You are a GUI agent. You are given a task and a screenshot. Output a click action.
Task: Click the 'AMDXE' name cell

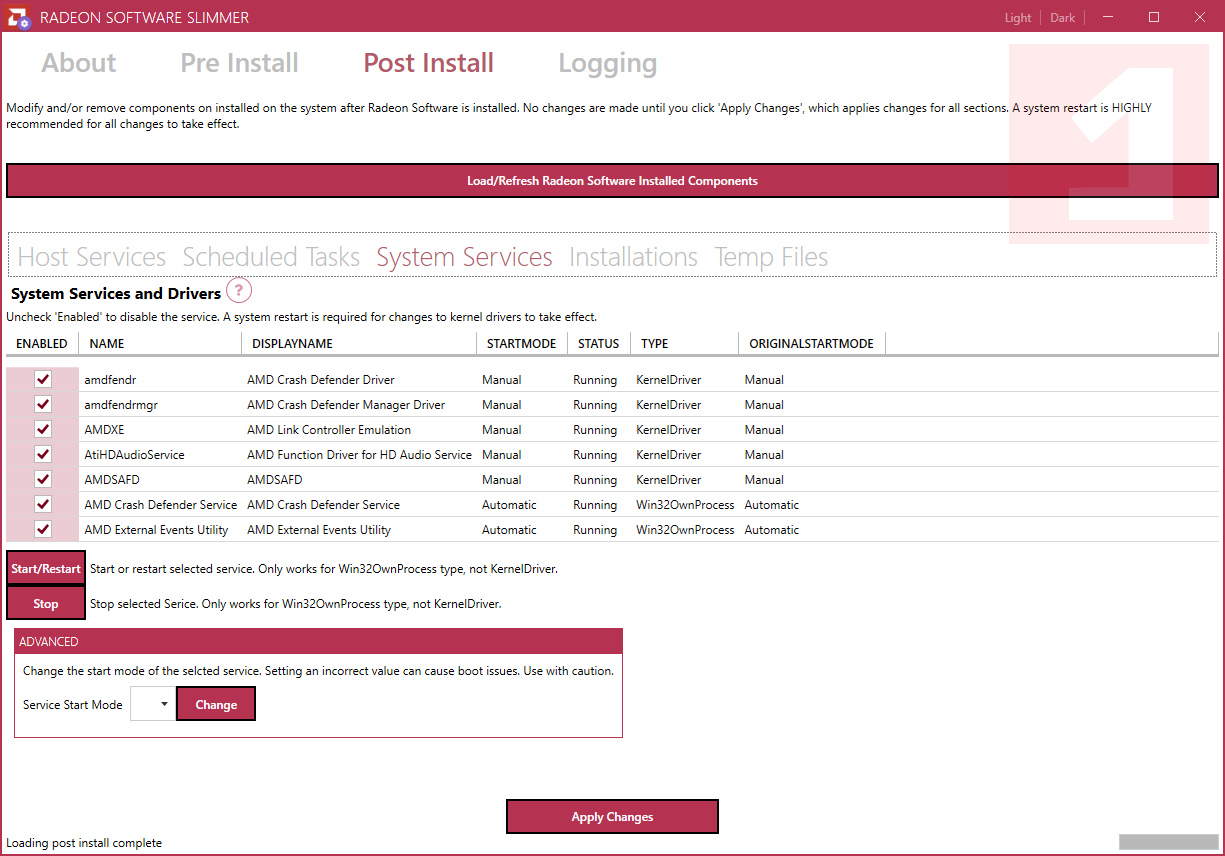[x=104, y=430]
